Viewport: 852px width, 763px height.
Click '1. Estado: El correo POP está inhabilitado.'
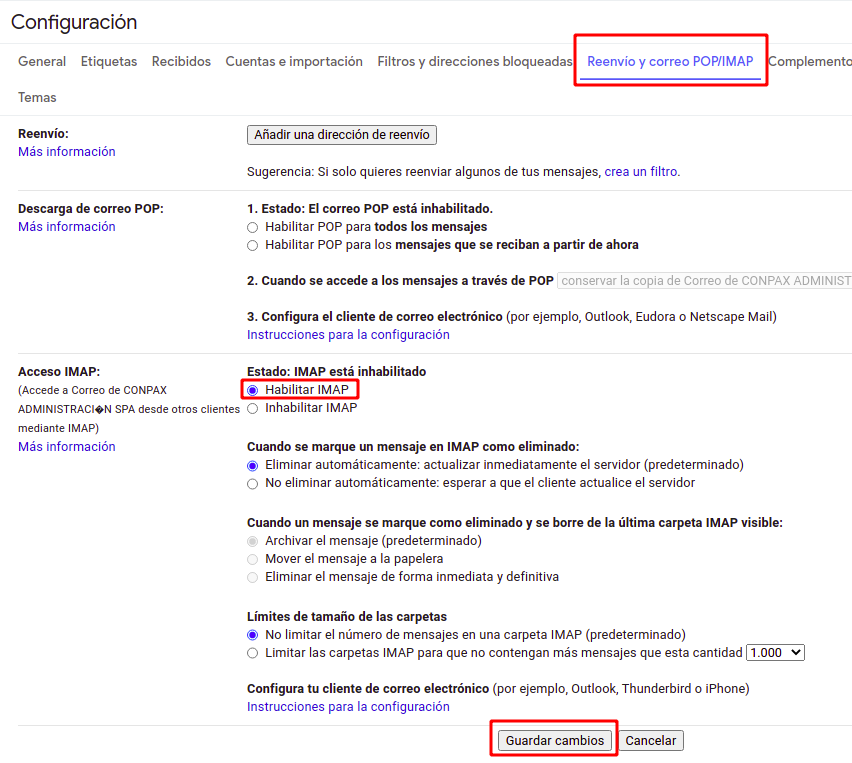[370, 209]
